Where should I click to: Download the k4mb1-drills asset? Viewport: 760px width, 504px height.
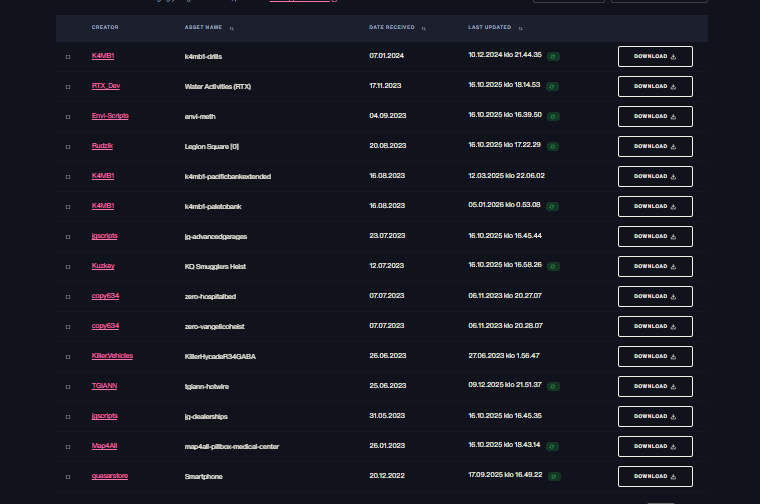(655, 57)
